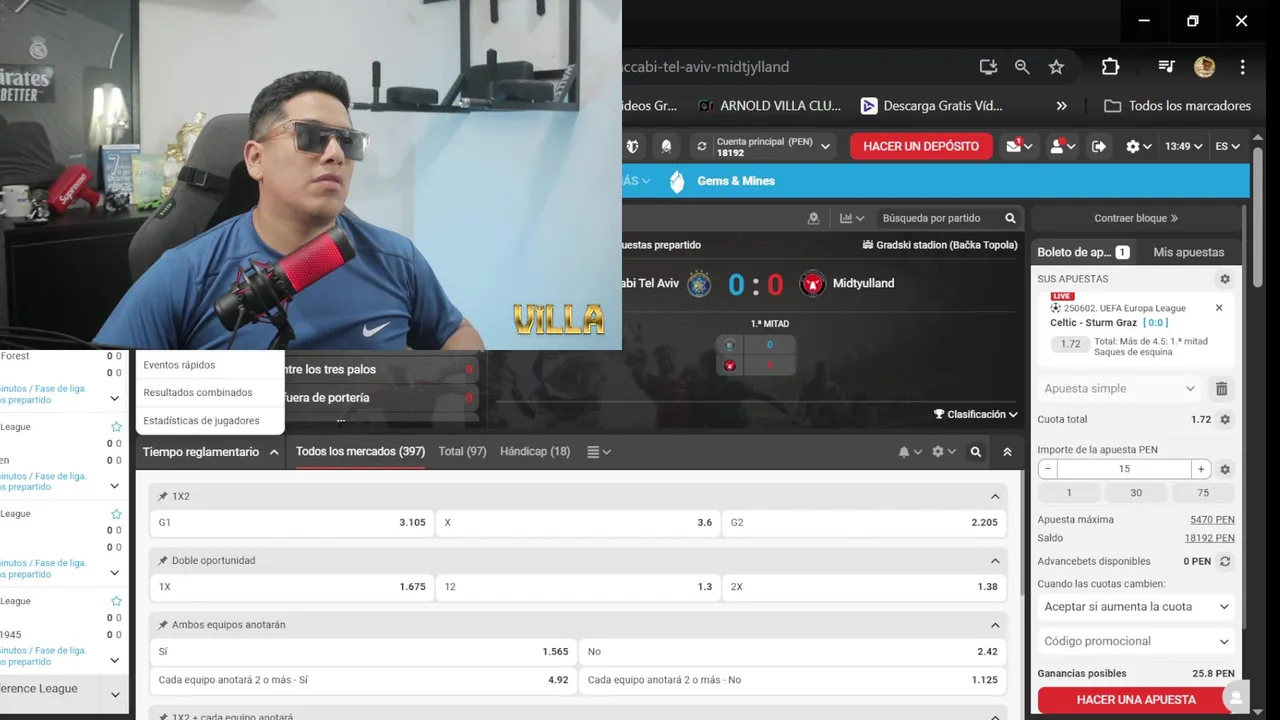Collapse the Tiempo reglamentario menu
Screen dimensions: 1280x720
pos(210,452)
